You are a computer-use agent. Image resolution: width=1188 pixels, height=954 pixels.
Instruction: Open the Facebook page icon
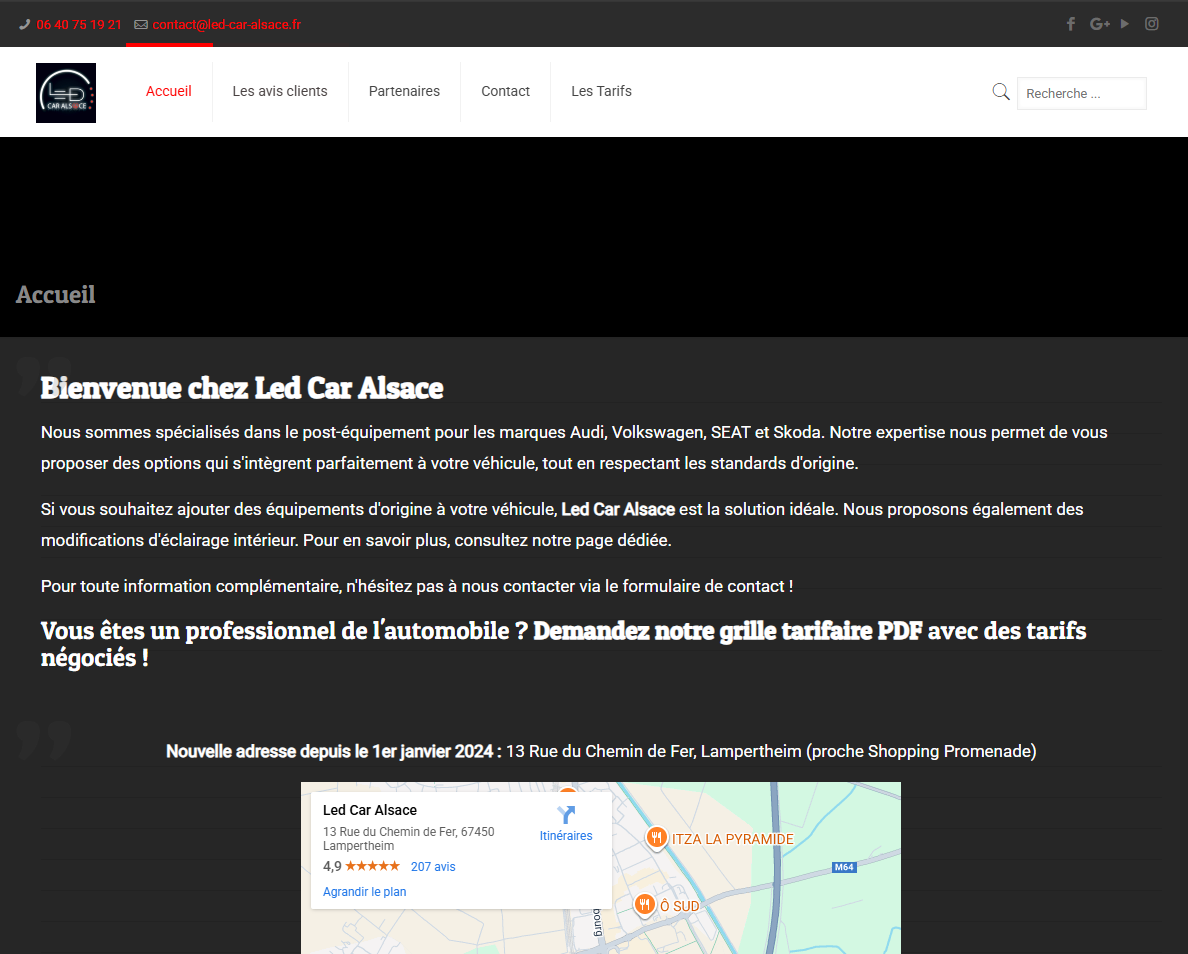[x=1071, y=24]
